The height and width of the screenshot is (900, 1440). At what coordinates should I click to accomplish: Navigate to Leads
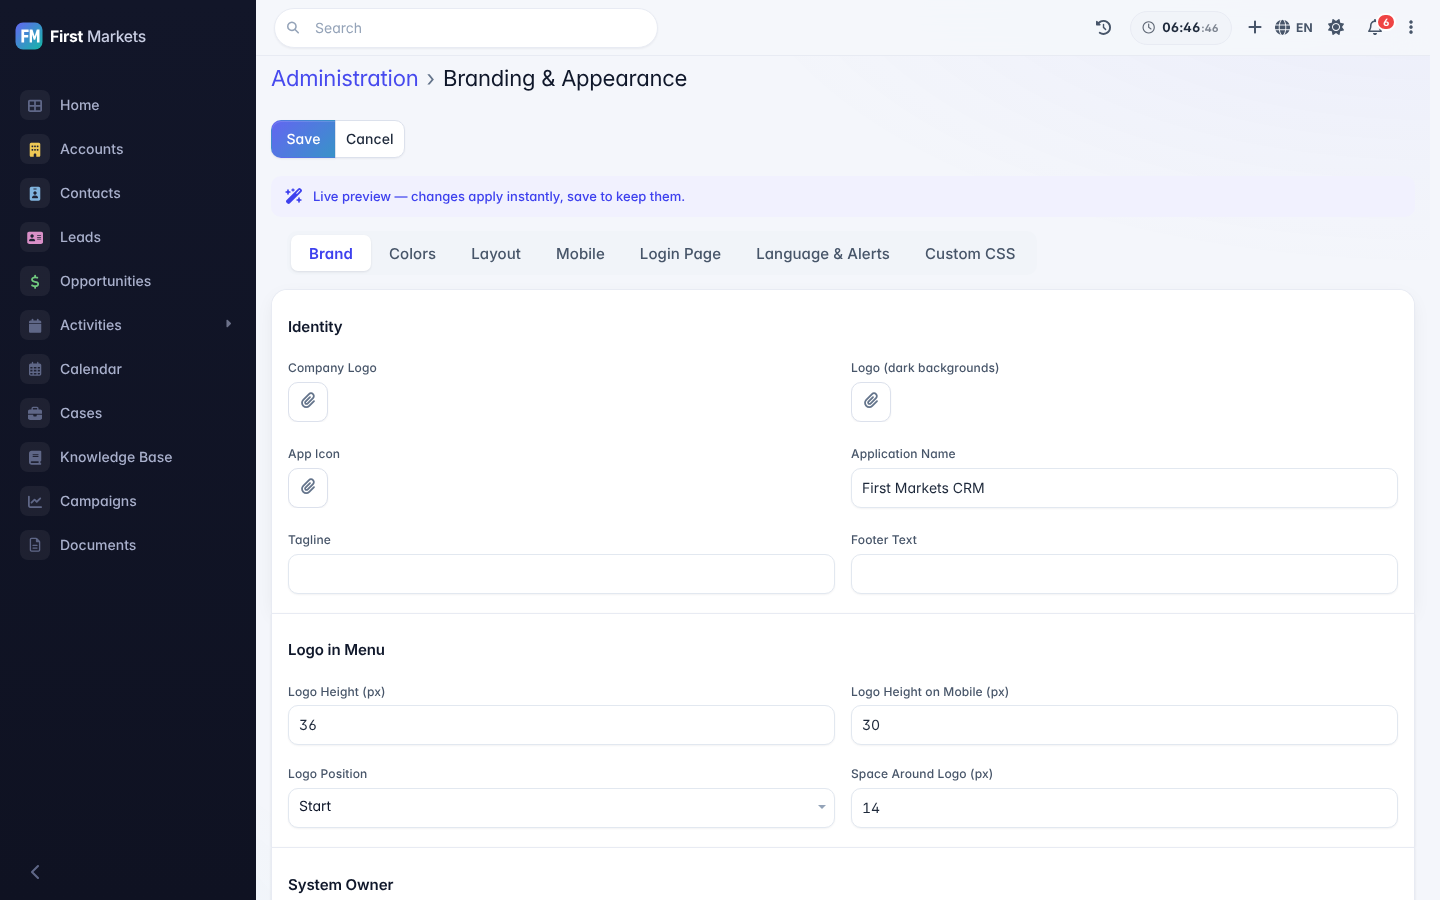(128, 237)
